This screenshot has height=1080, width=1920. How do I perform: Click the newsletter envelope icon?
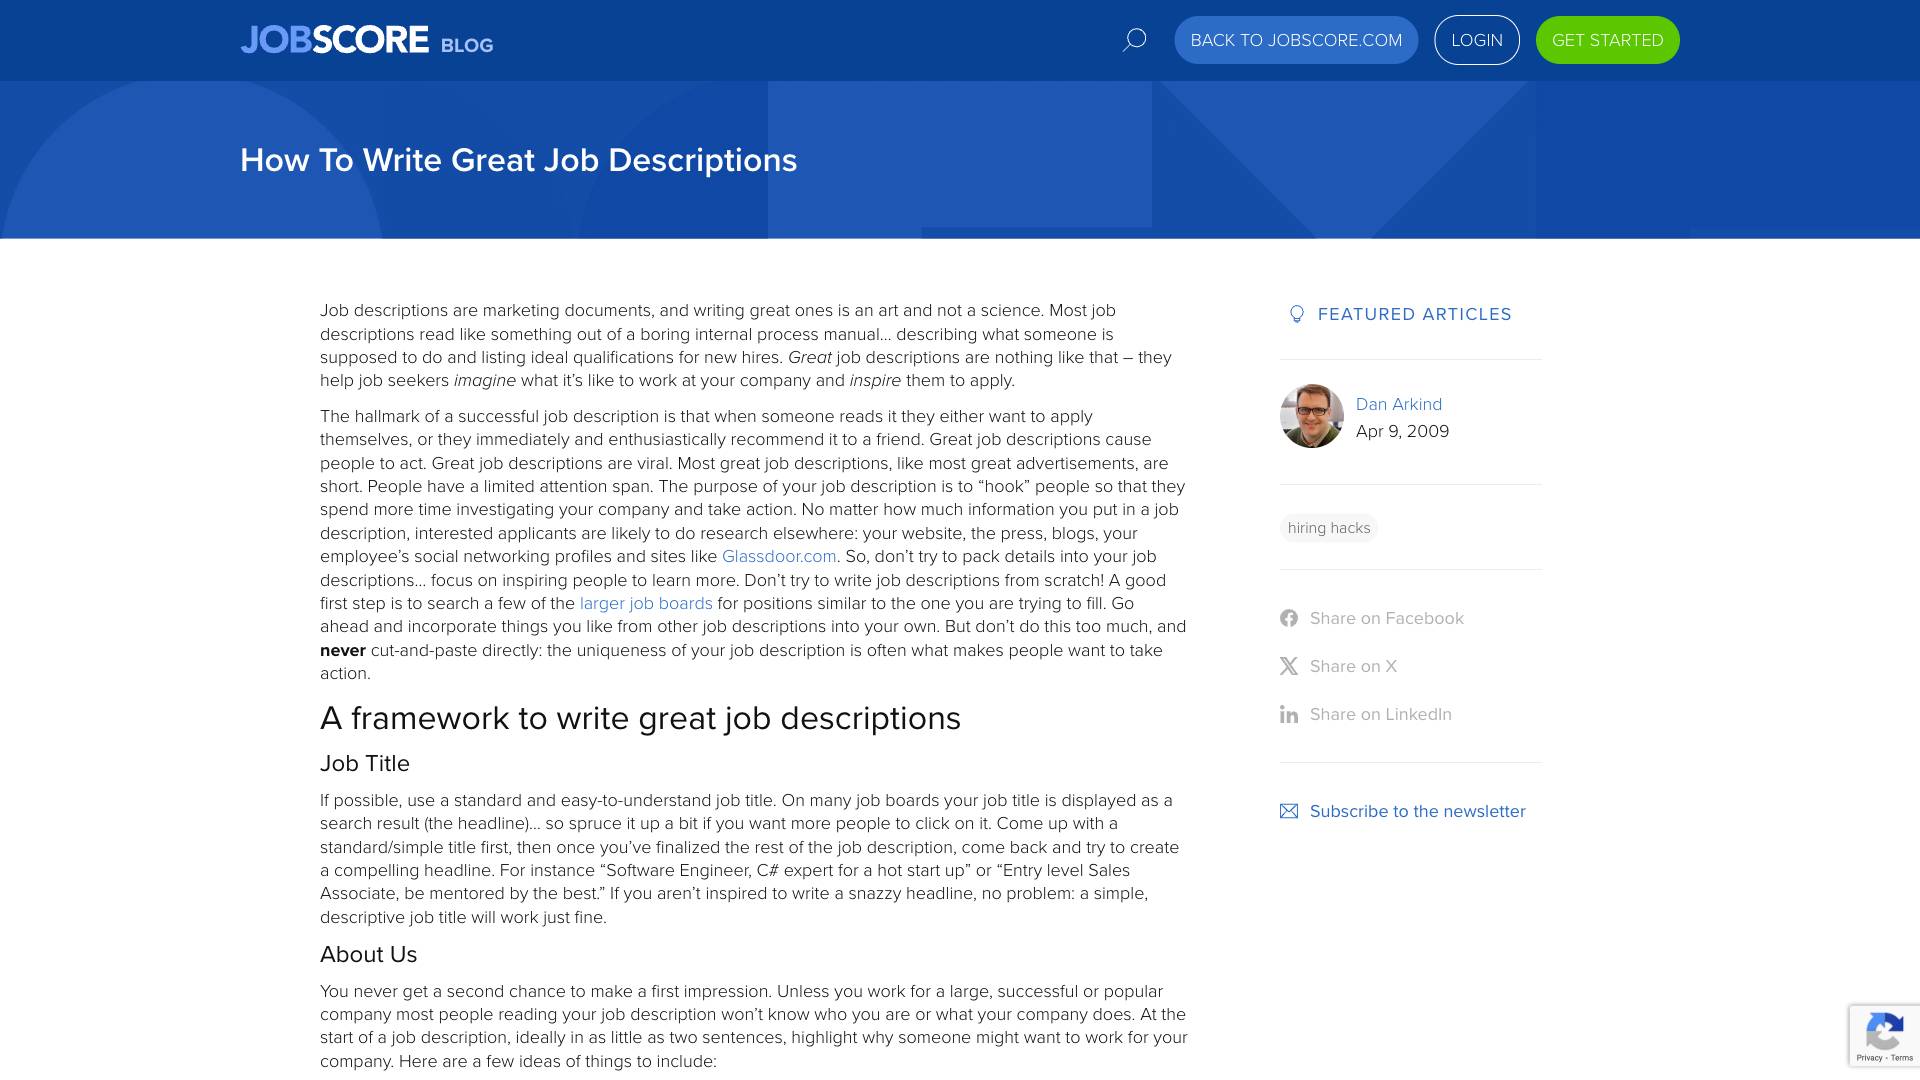[1289, 811]
